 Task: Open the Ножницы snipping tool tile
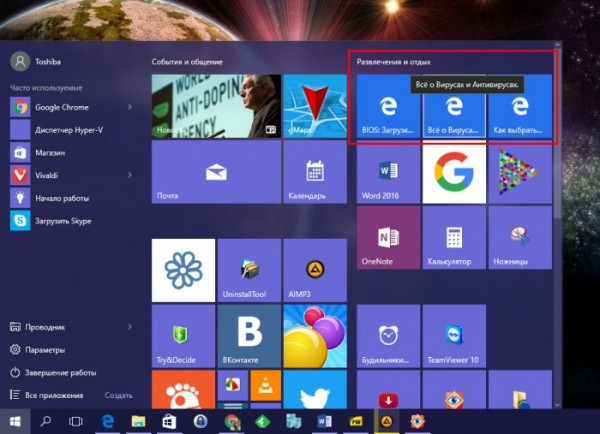(520, 237)
